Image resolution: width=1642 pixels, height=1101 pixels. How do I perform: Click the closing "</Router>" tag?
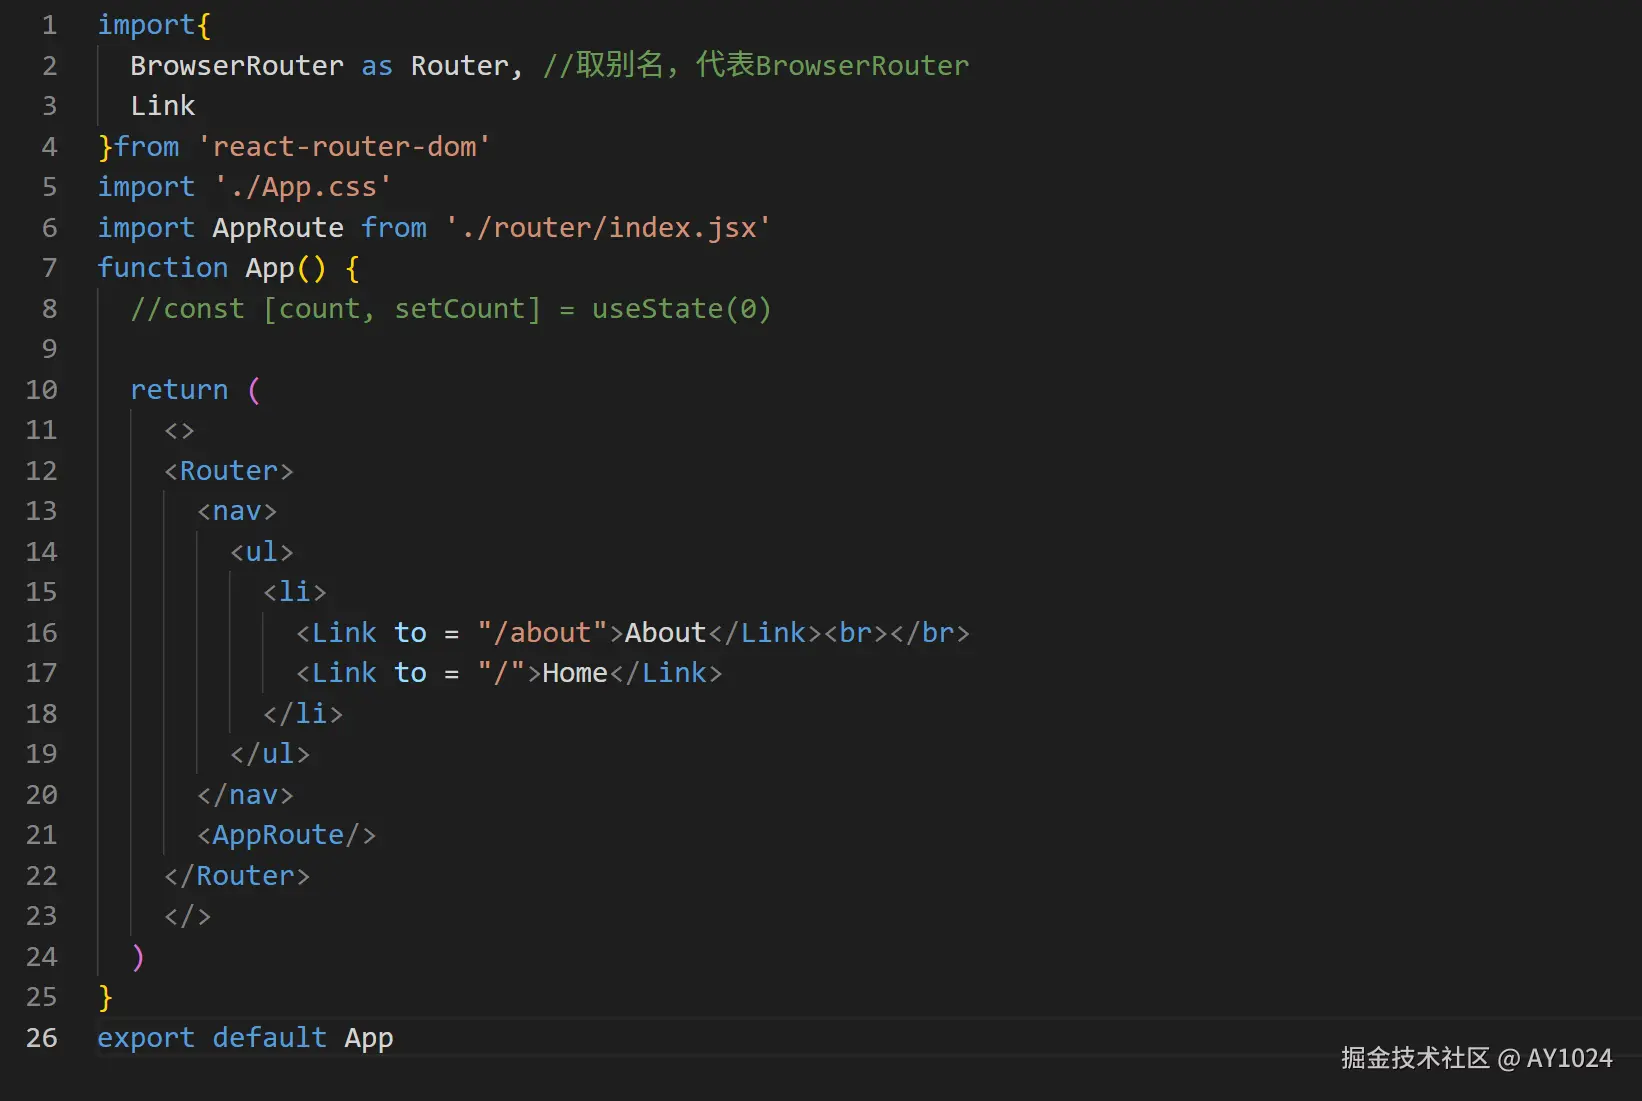[x=237, y=876]
